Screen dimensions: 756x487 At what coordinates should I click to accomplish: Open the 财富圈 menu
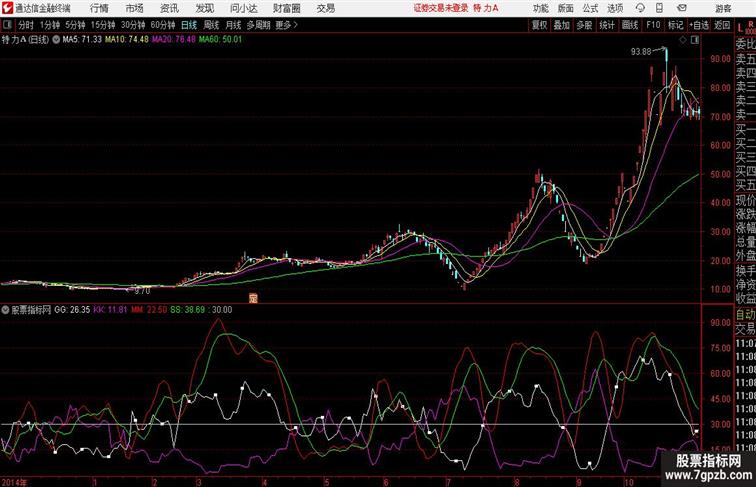click(286, 8)
